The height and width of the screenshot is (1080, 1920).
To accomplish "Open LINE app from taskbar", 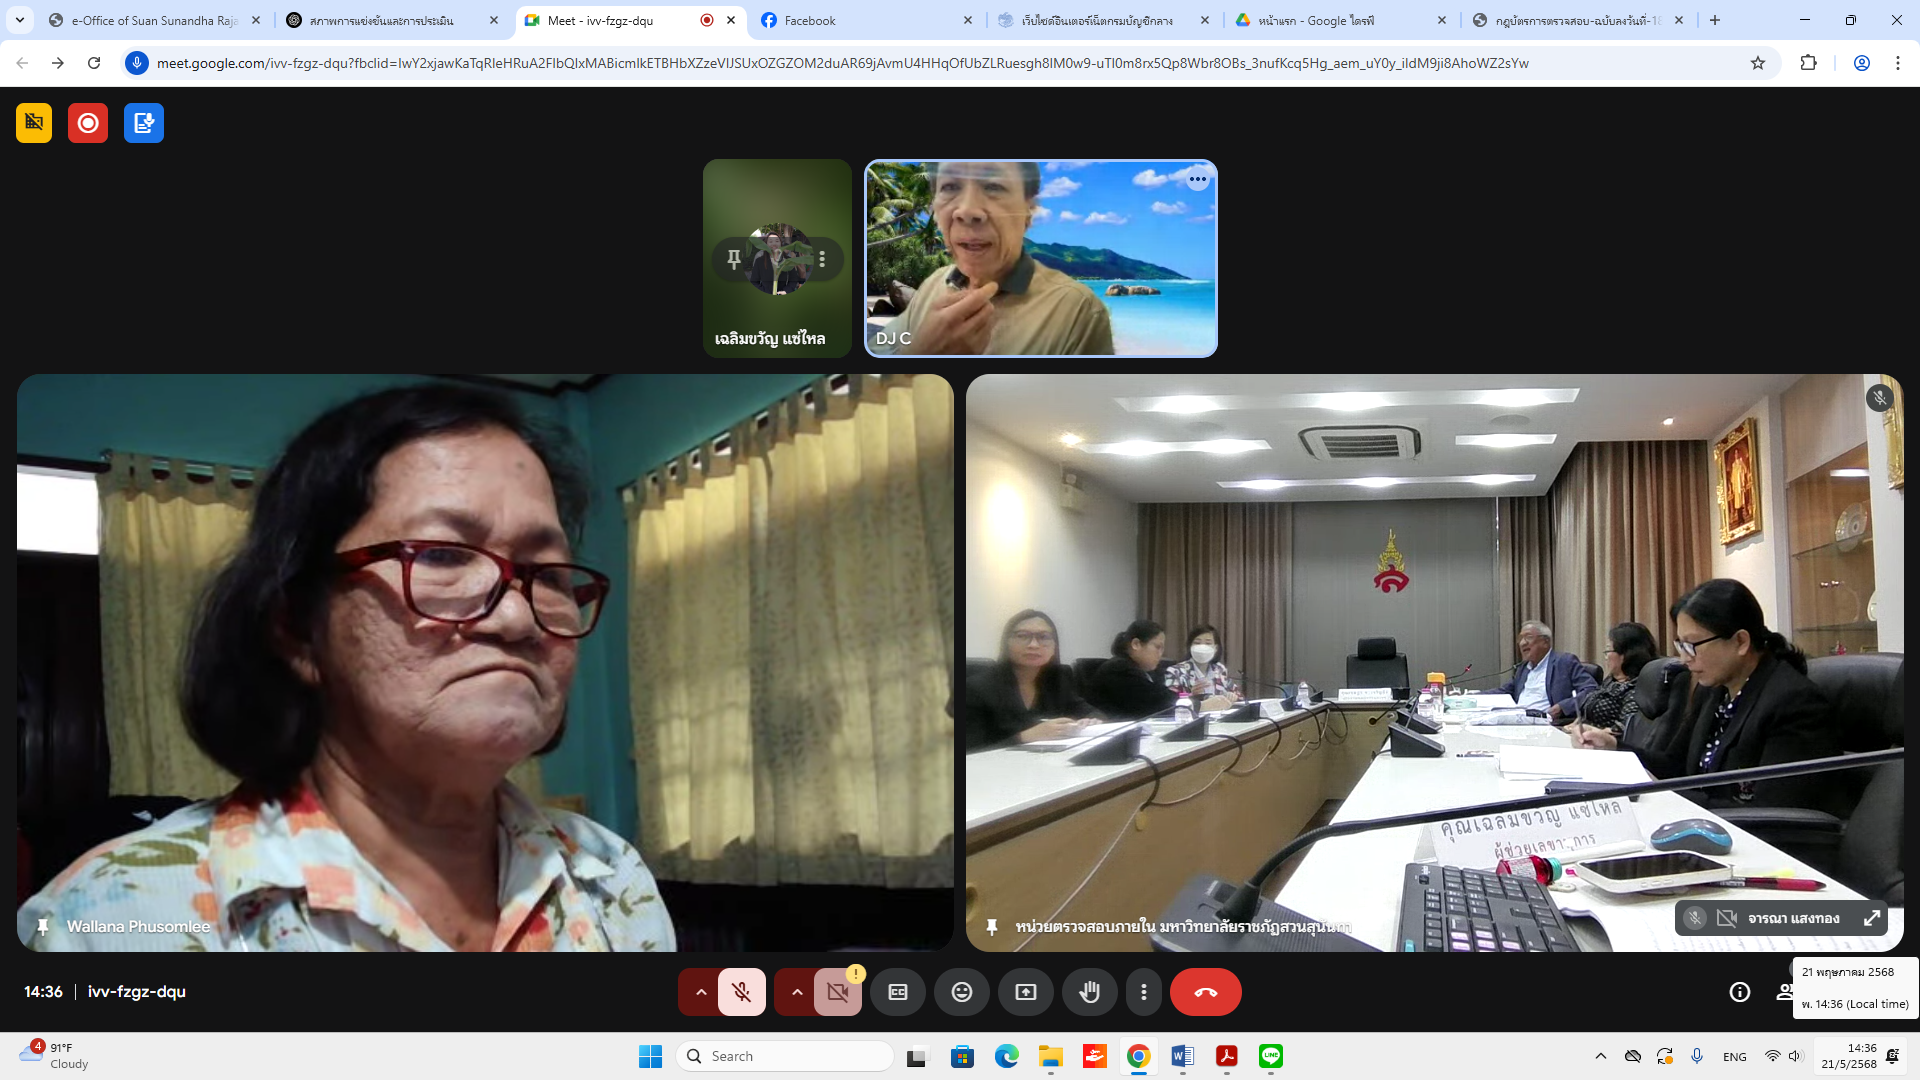I will (1270, 1056).
